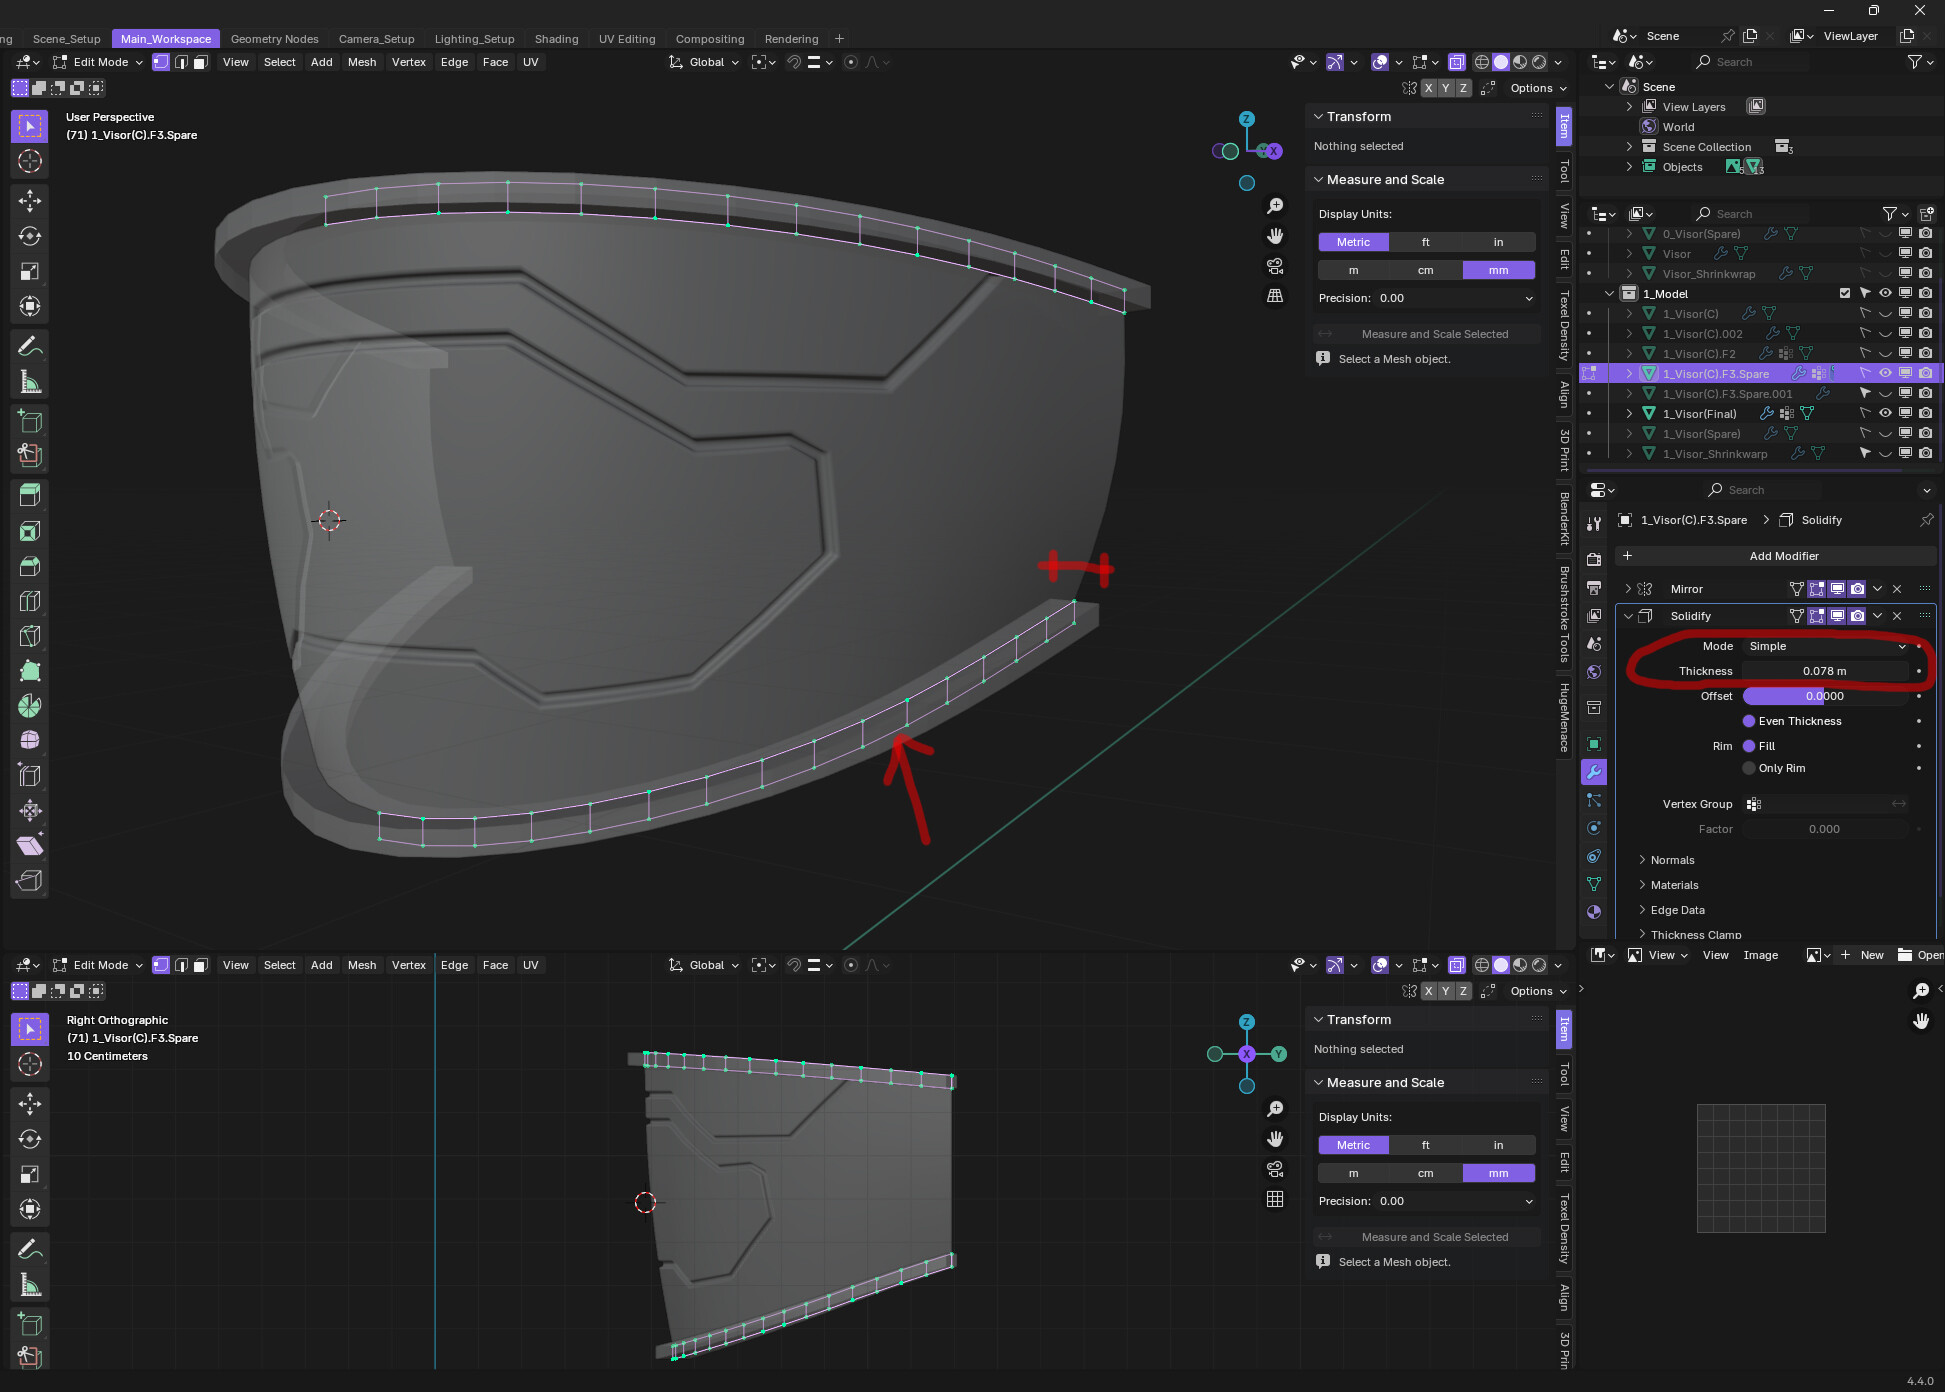Switch to the UV Editing workspace tab
1945x1392 pixels.
pos(627,39)
